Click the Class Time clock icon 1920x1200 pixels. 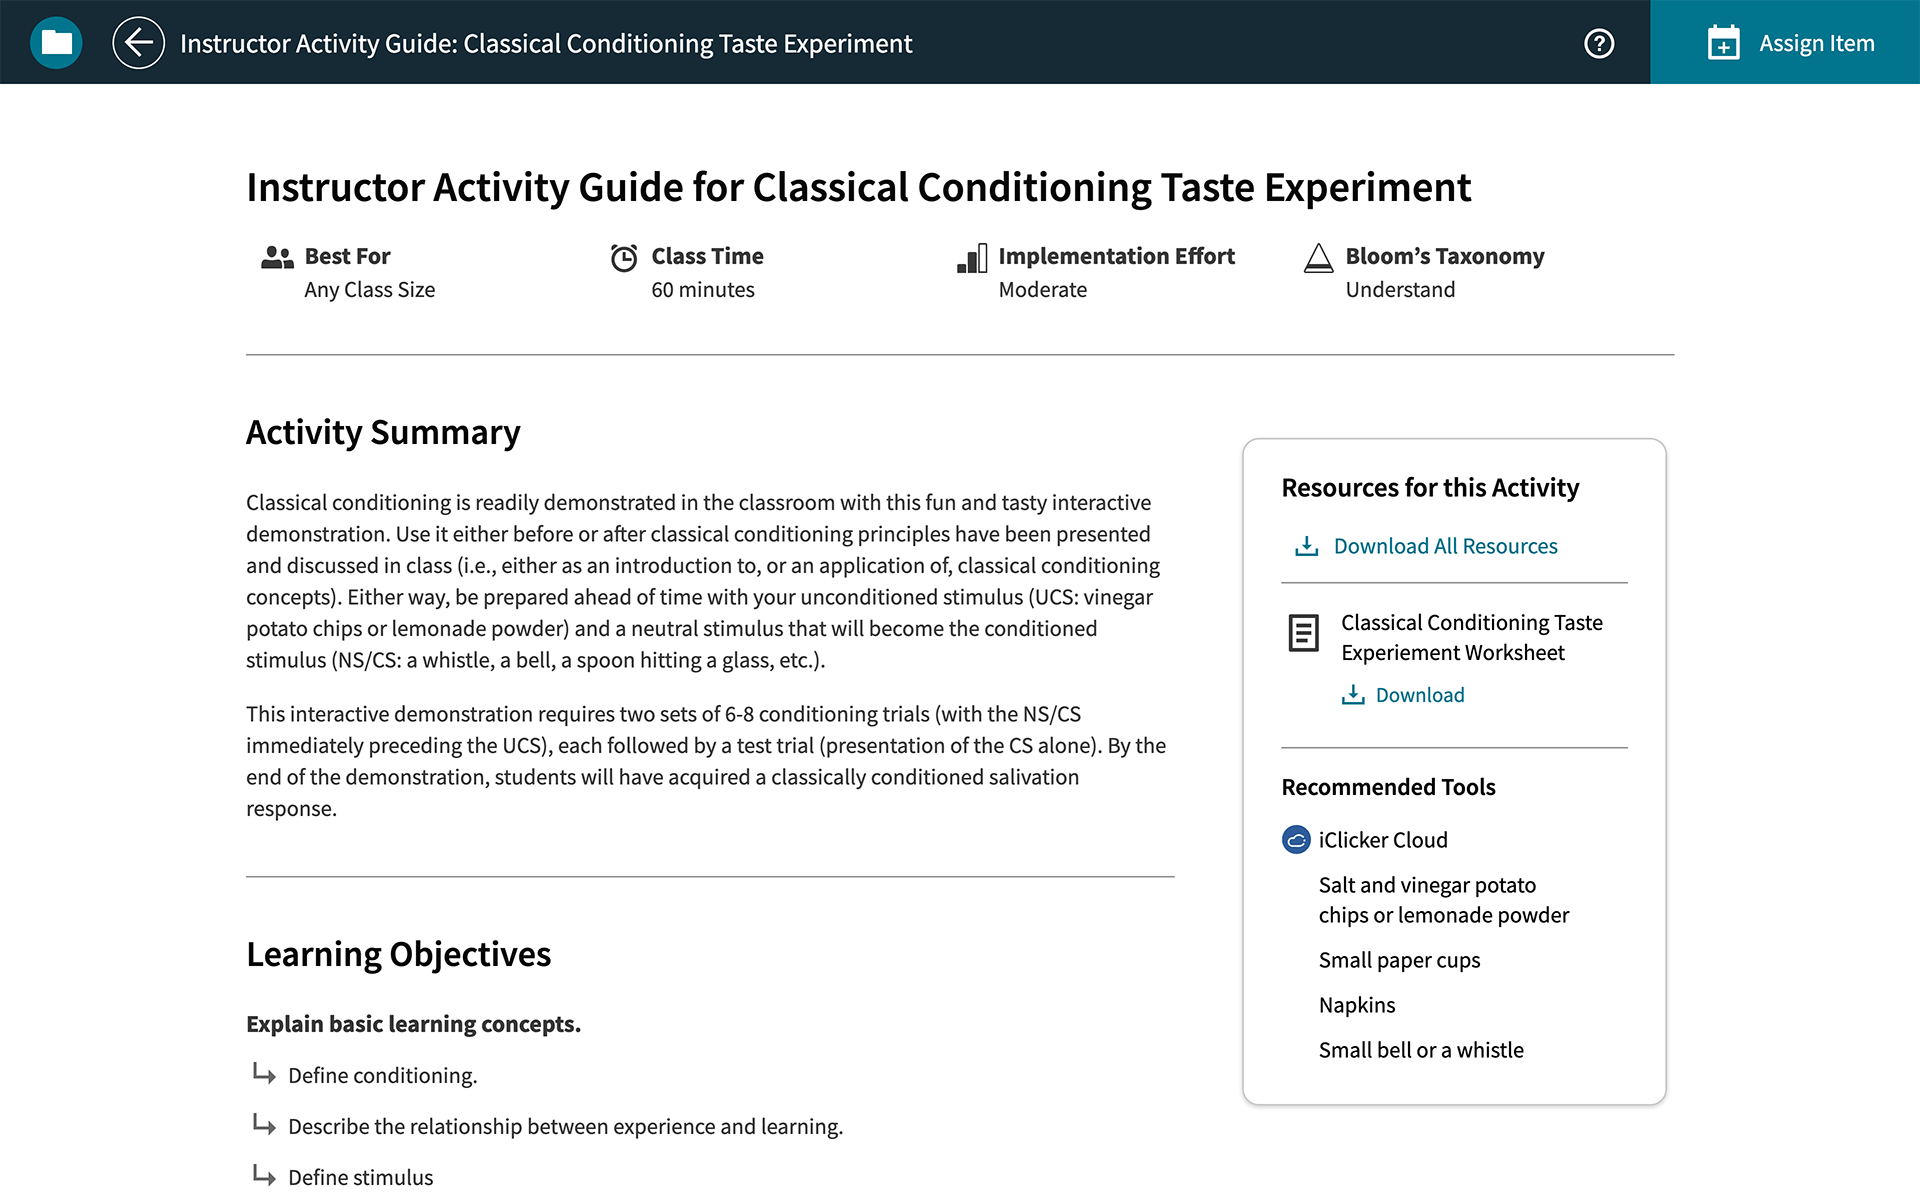[x=623, y=256]
